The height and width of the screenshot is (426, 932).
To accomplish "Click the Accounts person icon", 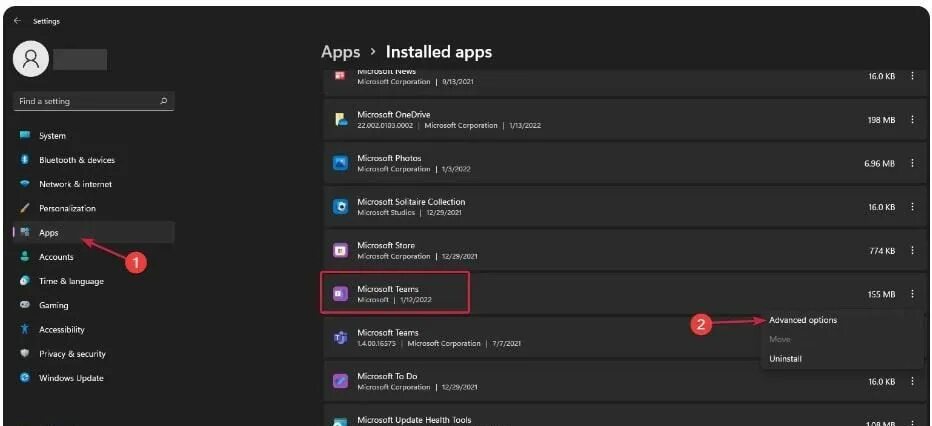I will [25, 257].
